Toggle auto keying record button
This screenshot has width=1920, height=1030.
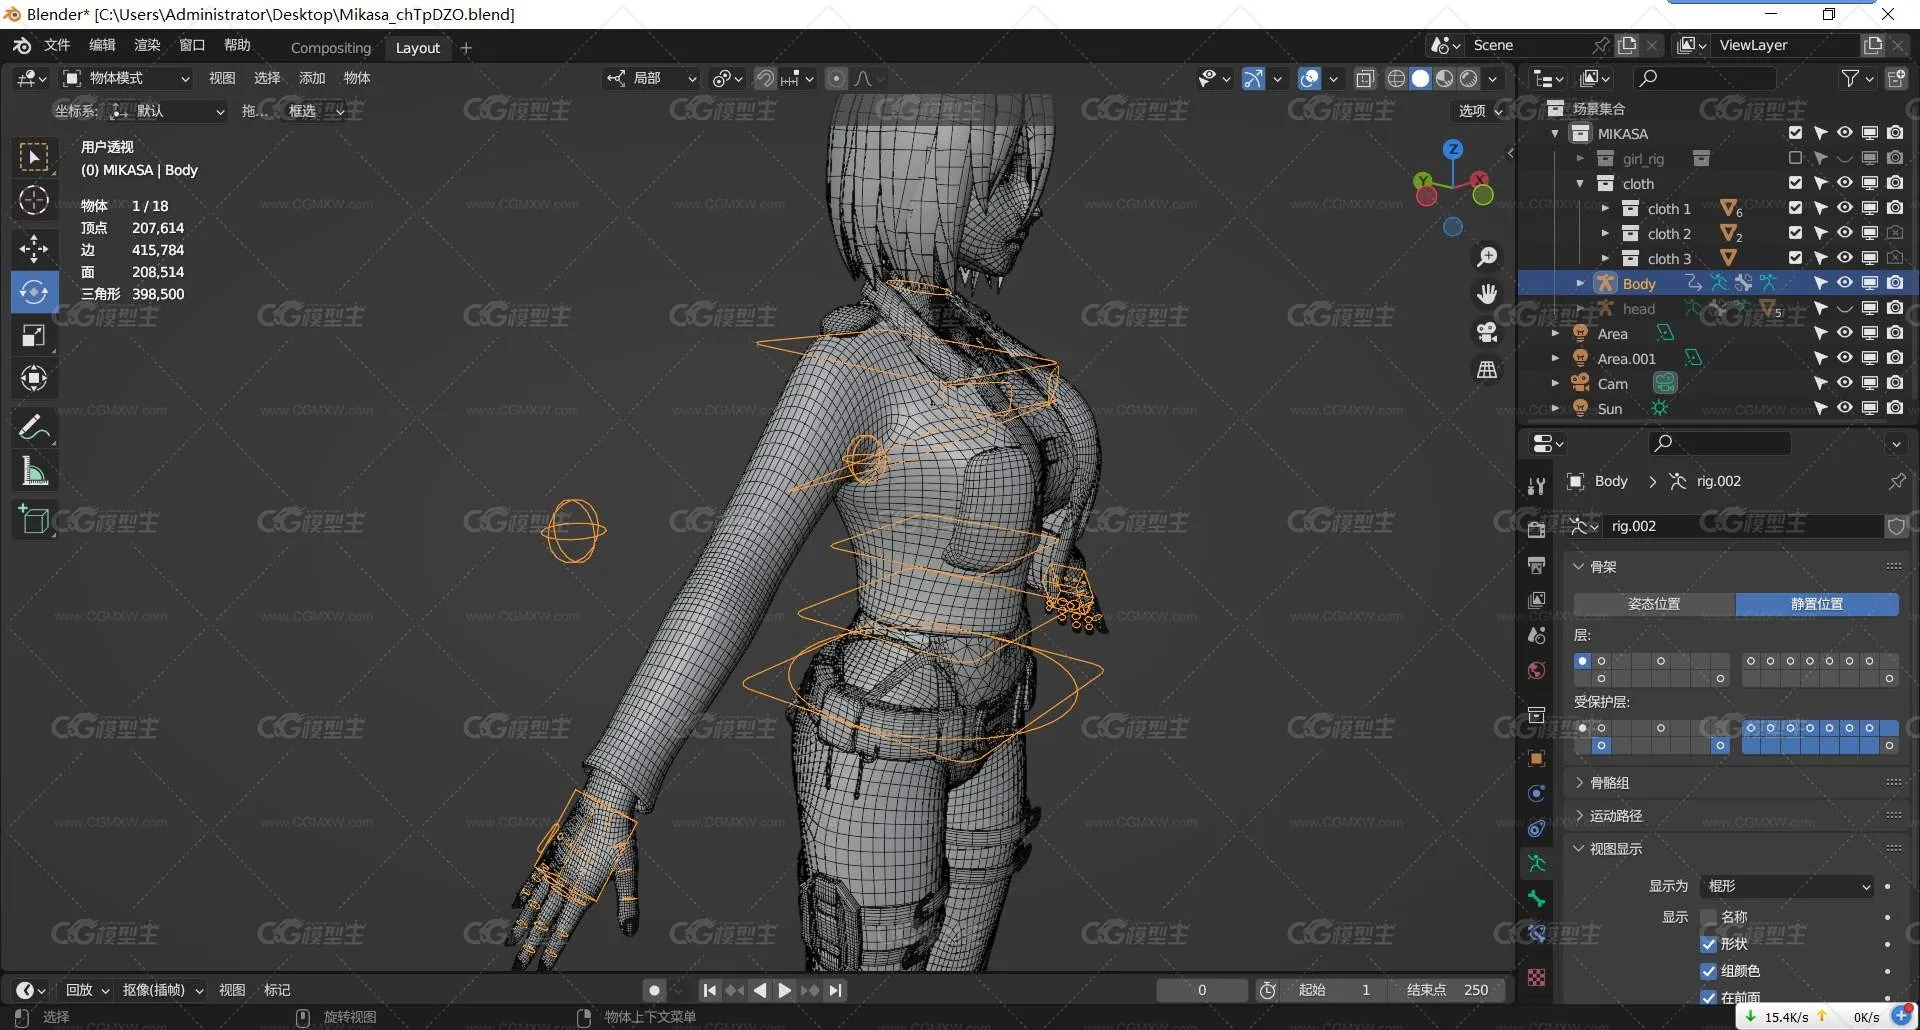(x=654, y=990)
